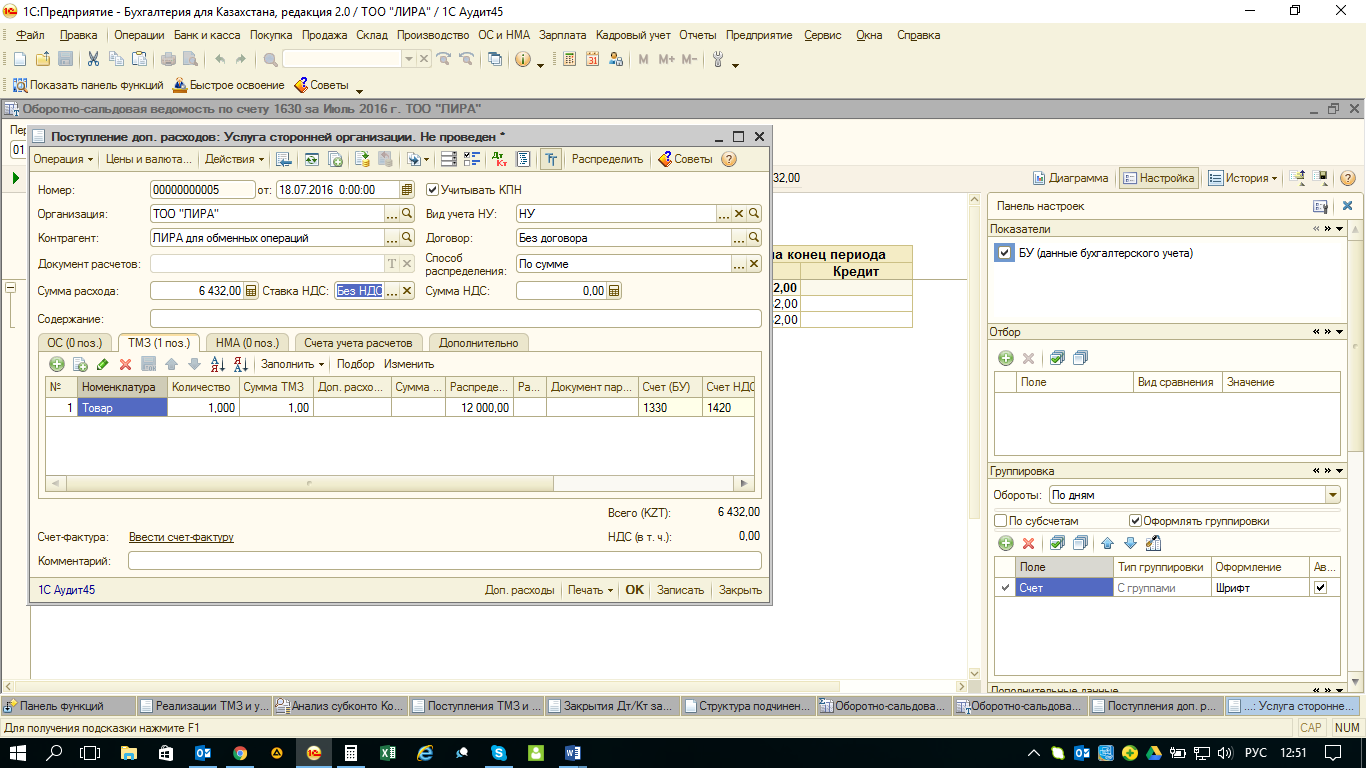Switch to the ОС (0 поз.) tab
Viewport: 1366px width, 768px height.
point(76,343)
